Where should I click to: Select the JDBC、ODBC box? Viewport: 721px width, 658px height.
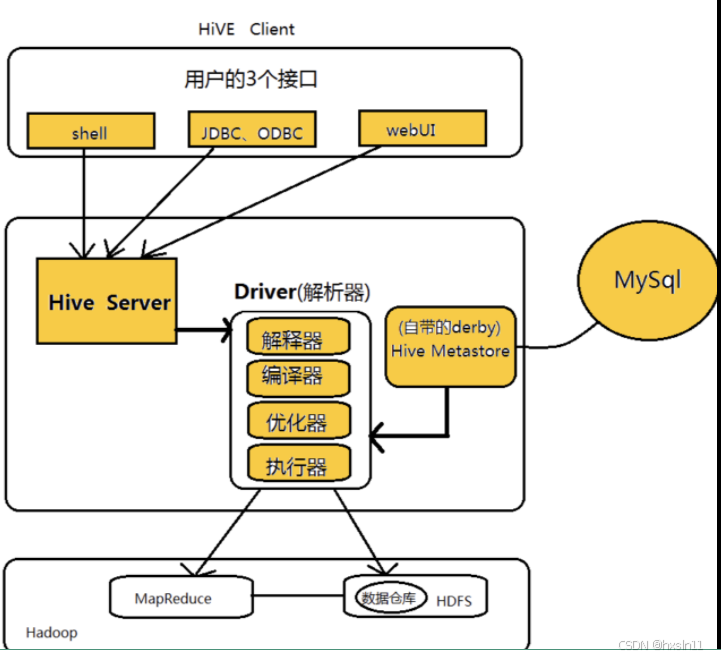(252, 129)
